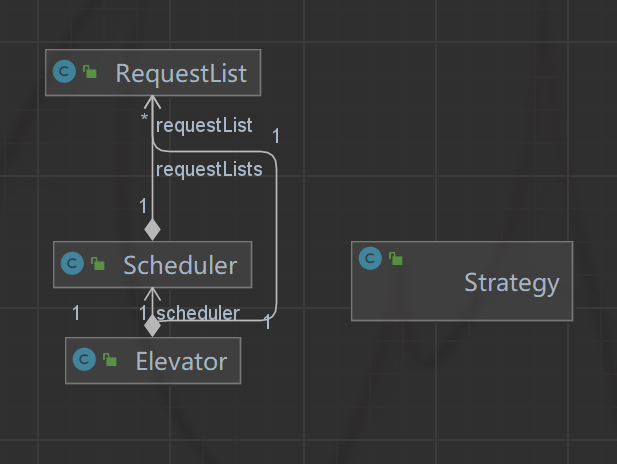The height and width of the screenshot is (464, 617).
Task: Click Scheduler's green public visibility icon
Action: click(98, 265)
